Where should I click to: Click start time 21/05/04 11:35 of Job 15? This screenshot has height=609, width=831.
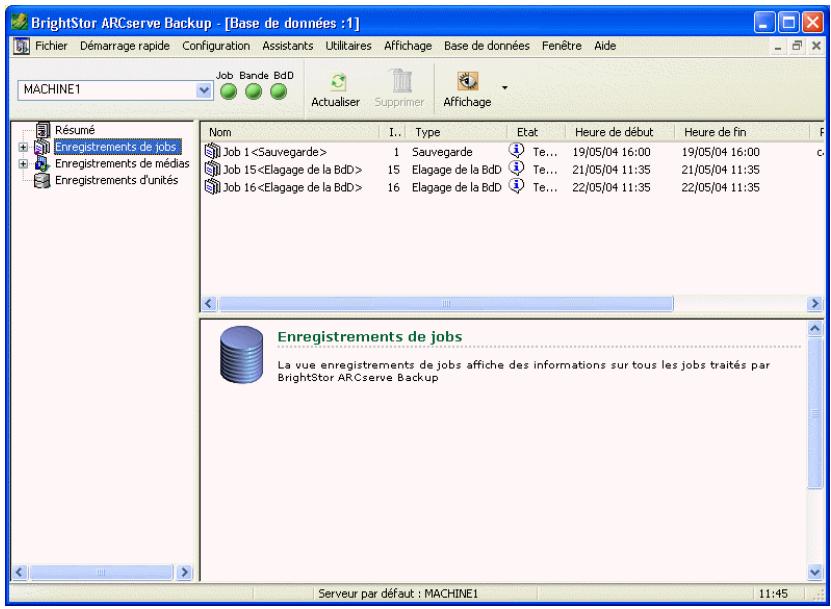pyautogui.click(x=611, y=170)
